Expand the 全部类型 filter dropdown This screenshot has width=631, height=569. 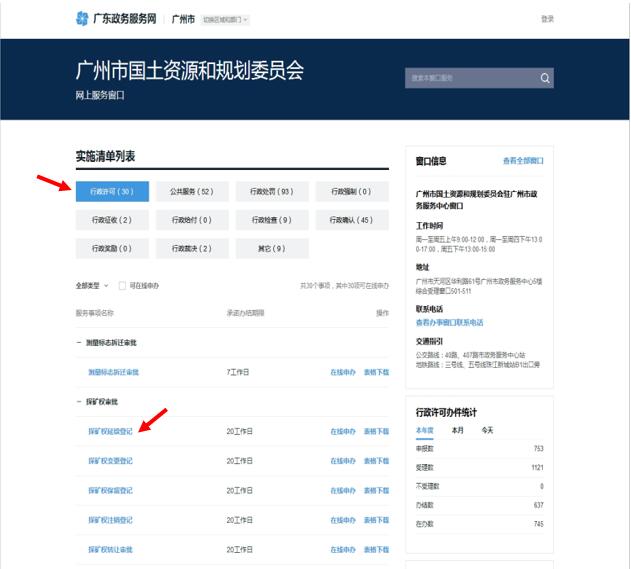pyautogui.click(x=93, y=285)
